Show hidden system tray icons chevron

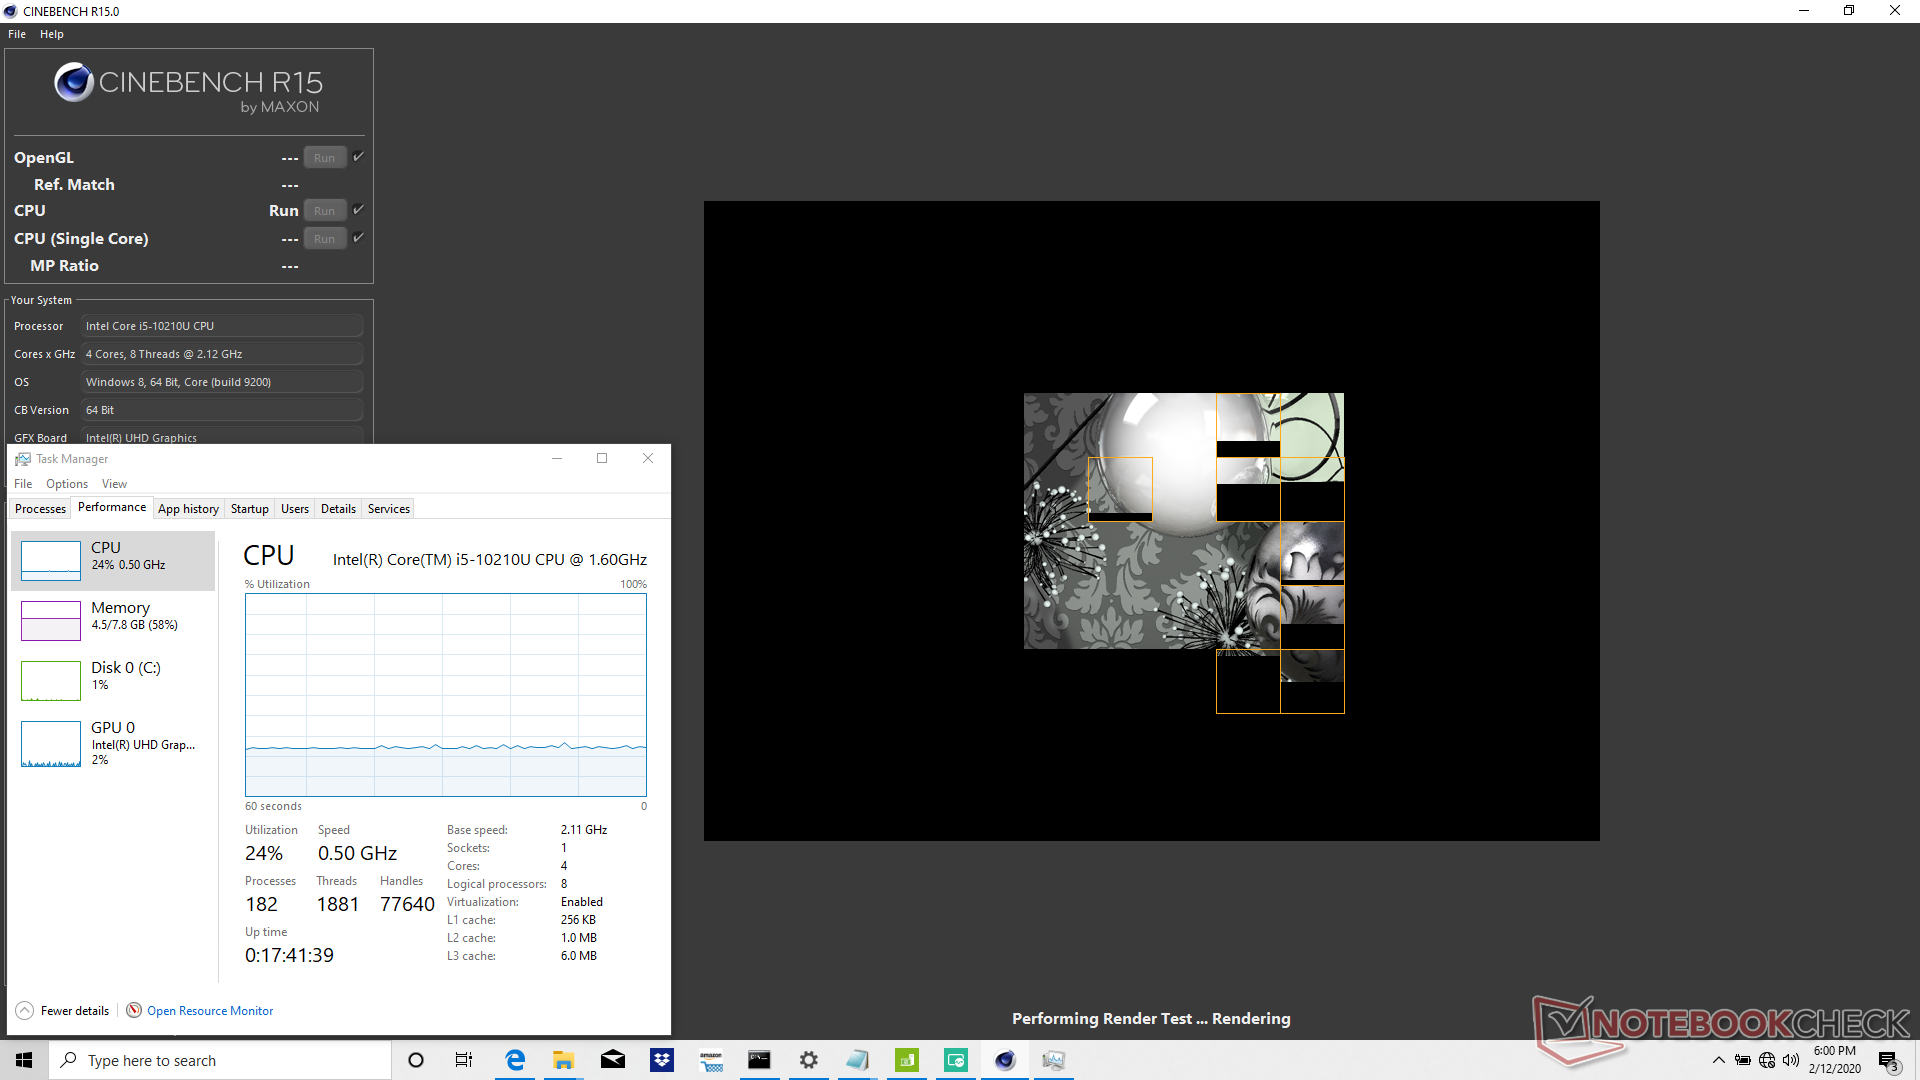pyautogui.click(x=1718, y=1060)
